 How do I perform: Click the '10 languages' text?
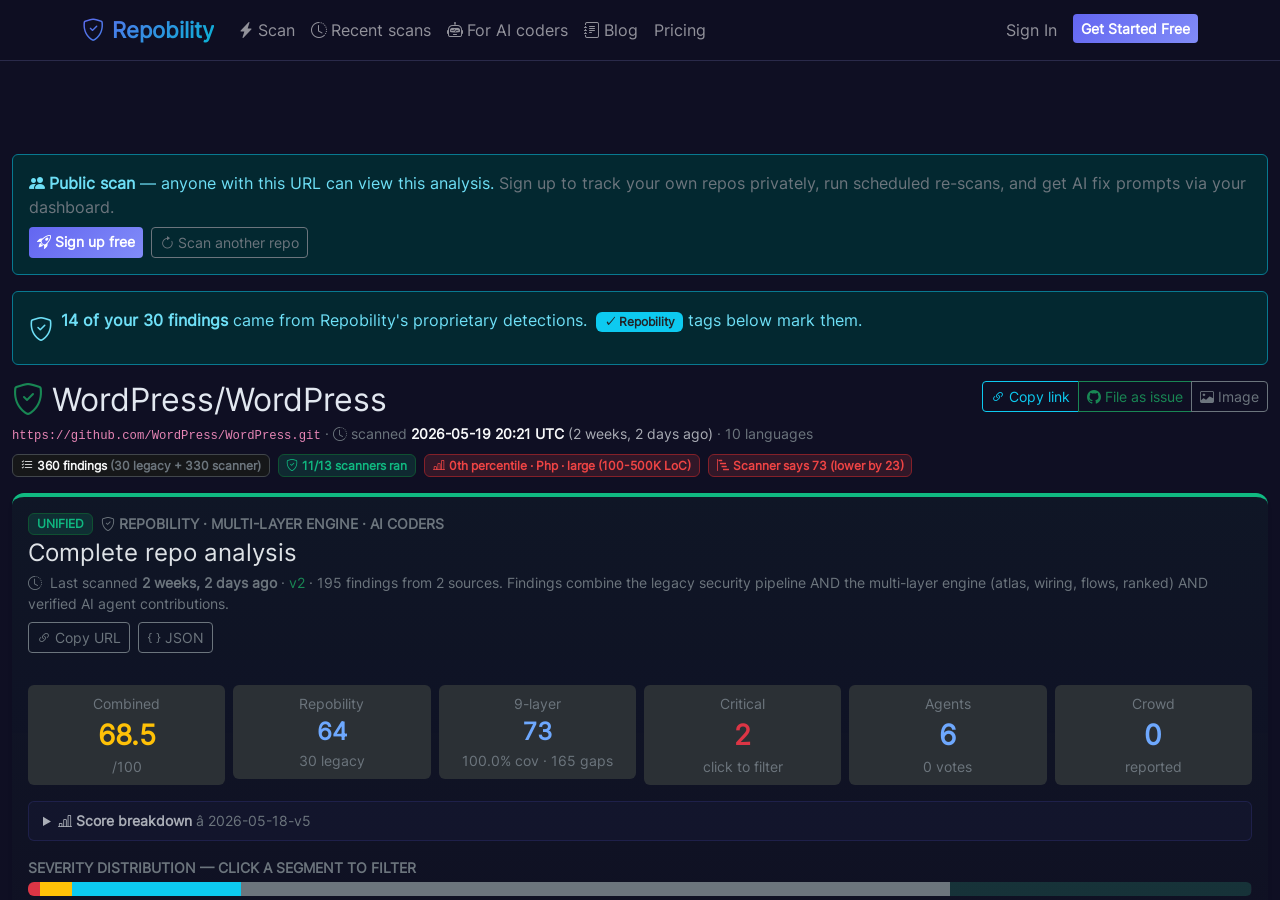[769, 434]
